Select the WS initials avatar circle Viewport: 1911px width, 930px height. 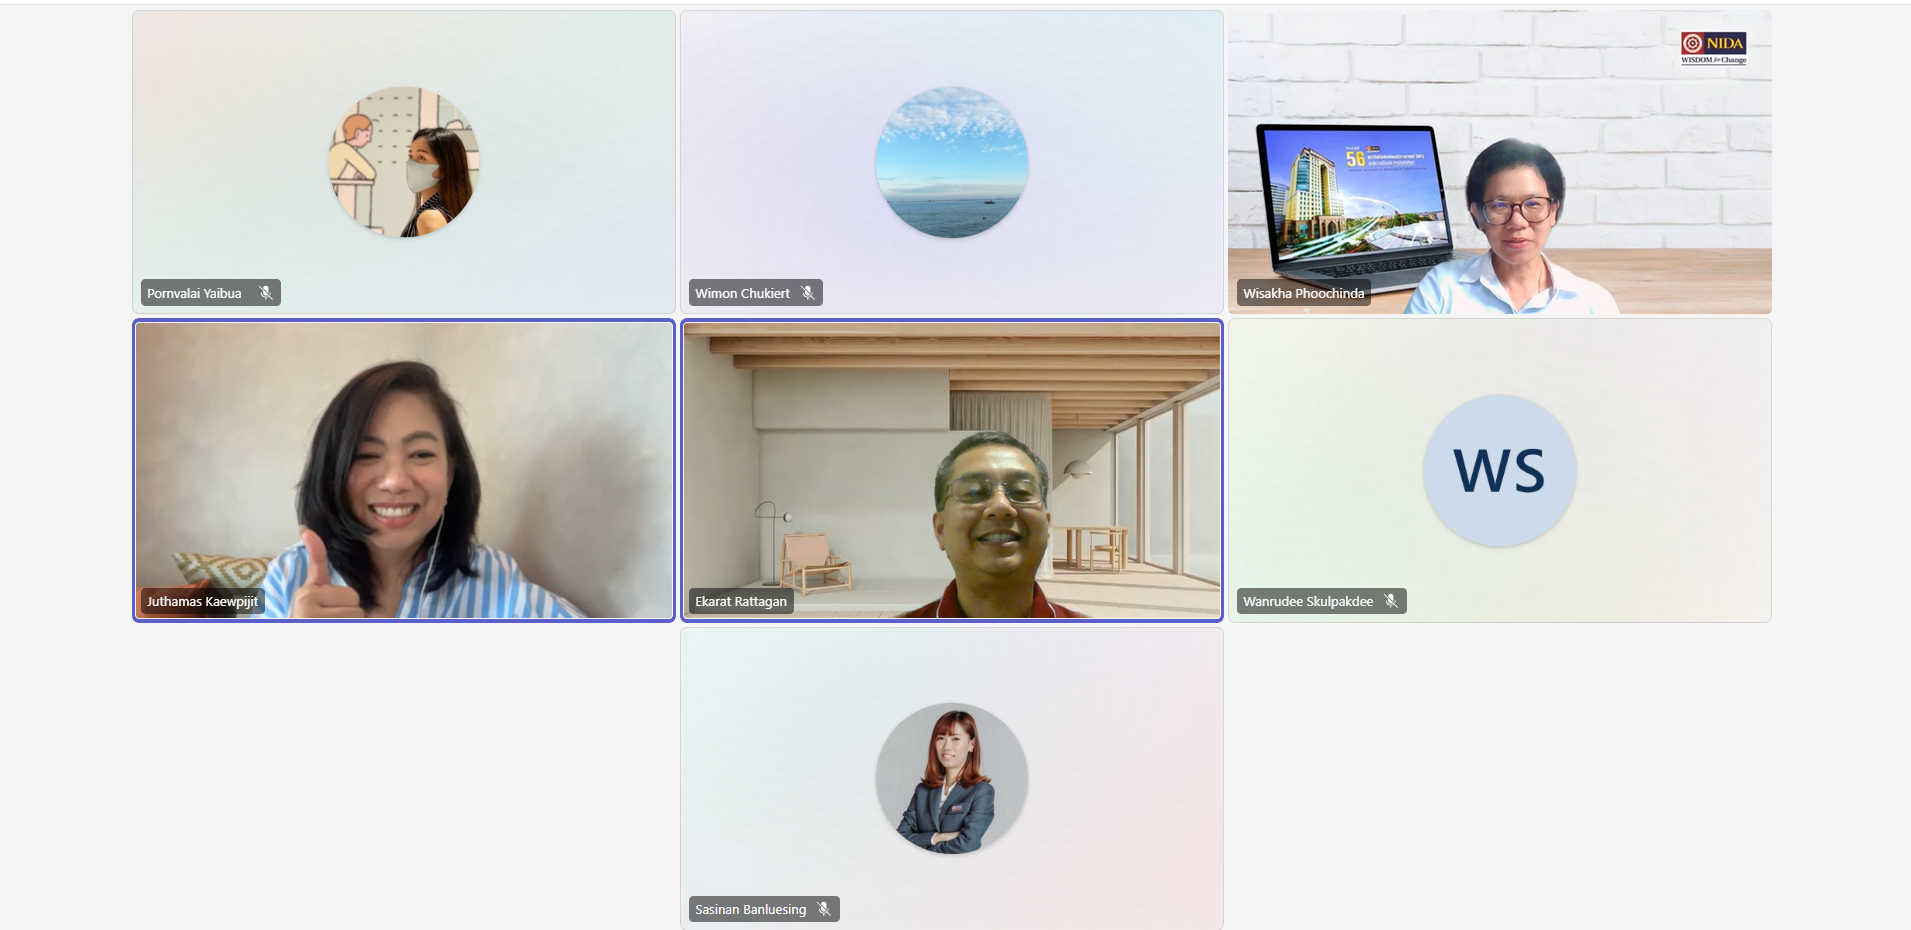point(1499,470)
